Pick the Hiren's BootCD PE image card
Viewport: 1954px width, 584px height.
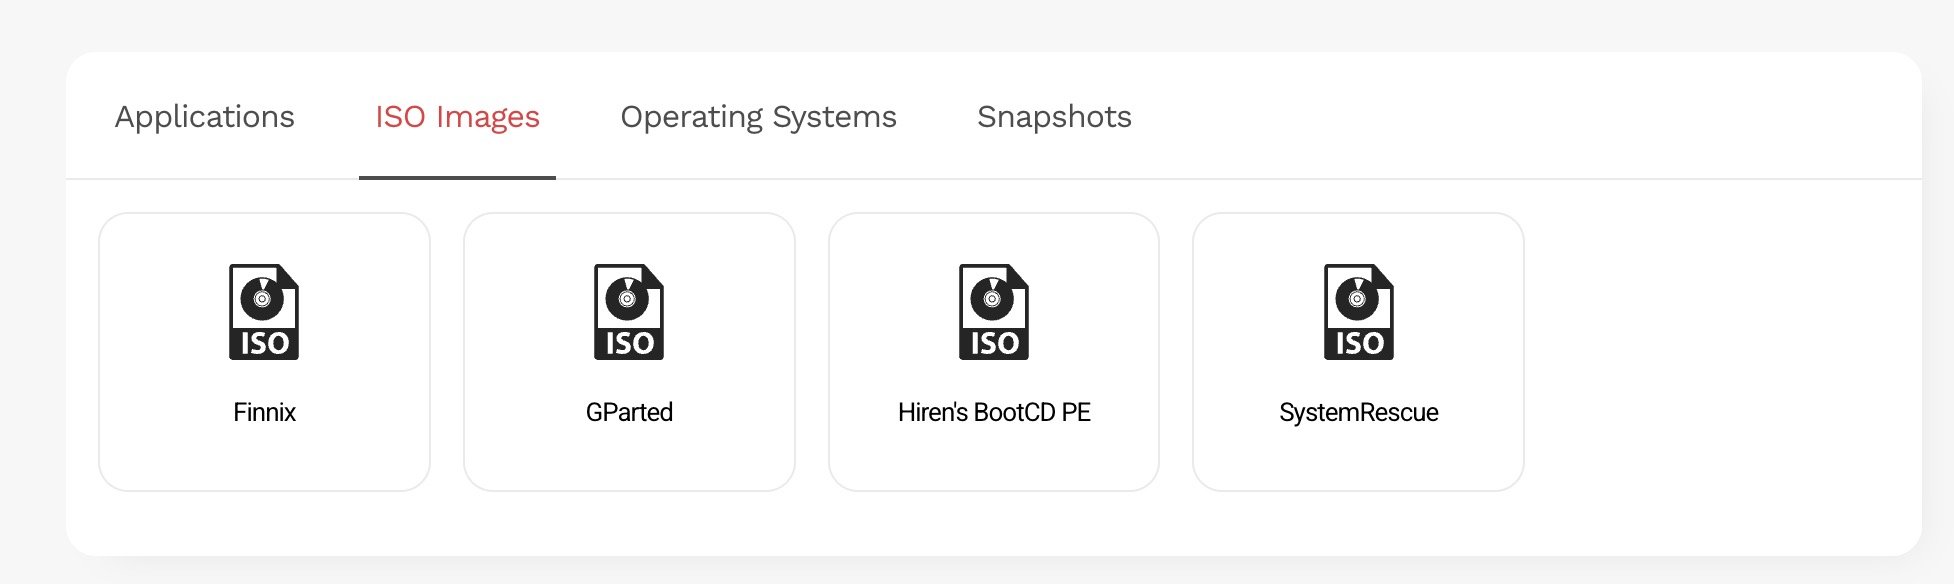pos(994,460)
